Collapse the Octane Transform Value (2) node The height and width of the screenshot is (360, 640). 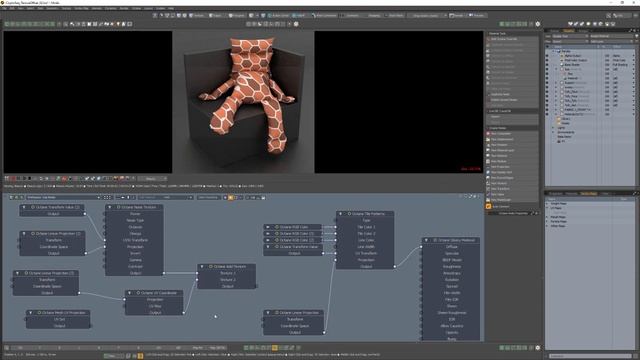pyautogui.click(x=24, y=207)
